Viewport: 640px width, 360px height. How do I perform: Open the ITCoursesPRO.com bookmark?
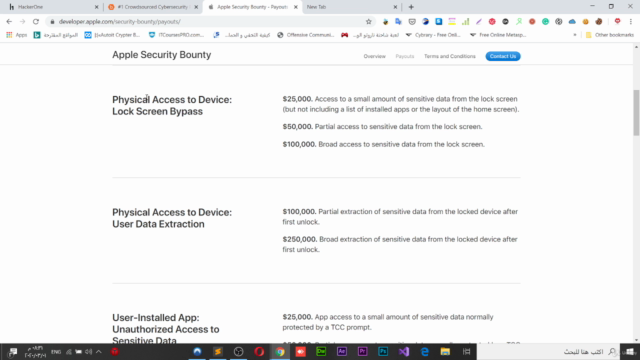(176, 35)
